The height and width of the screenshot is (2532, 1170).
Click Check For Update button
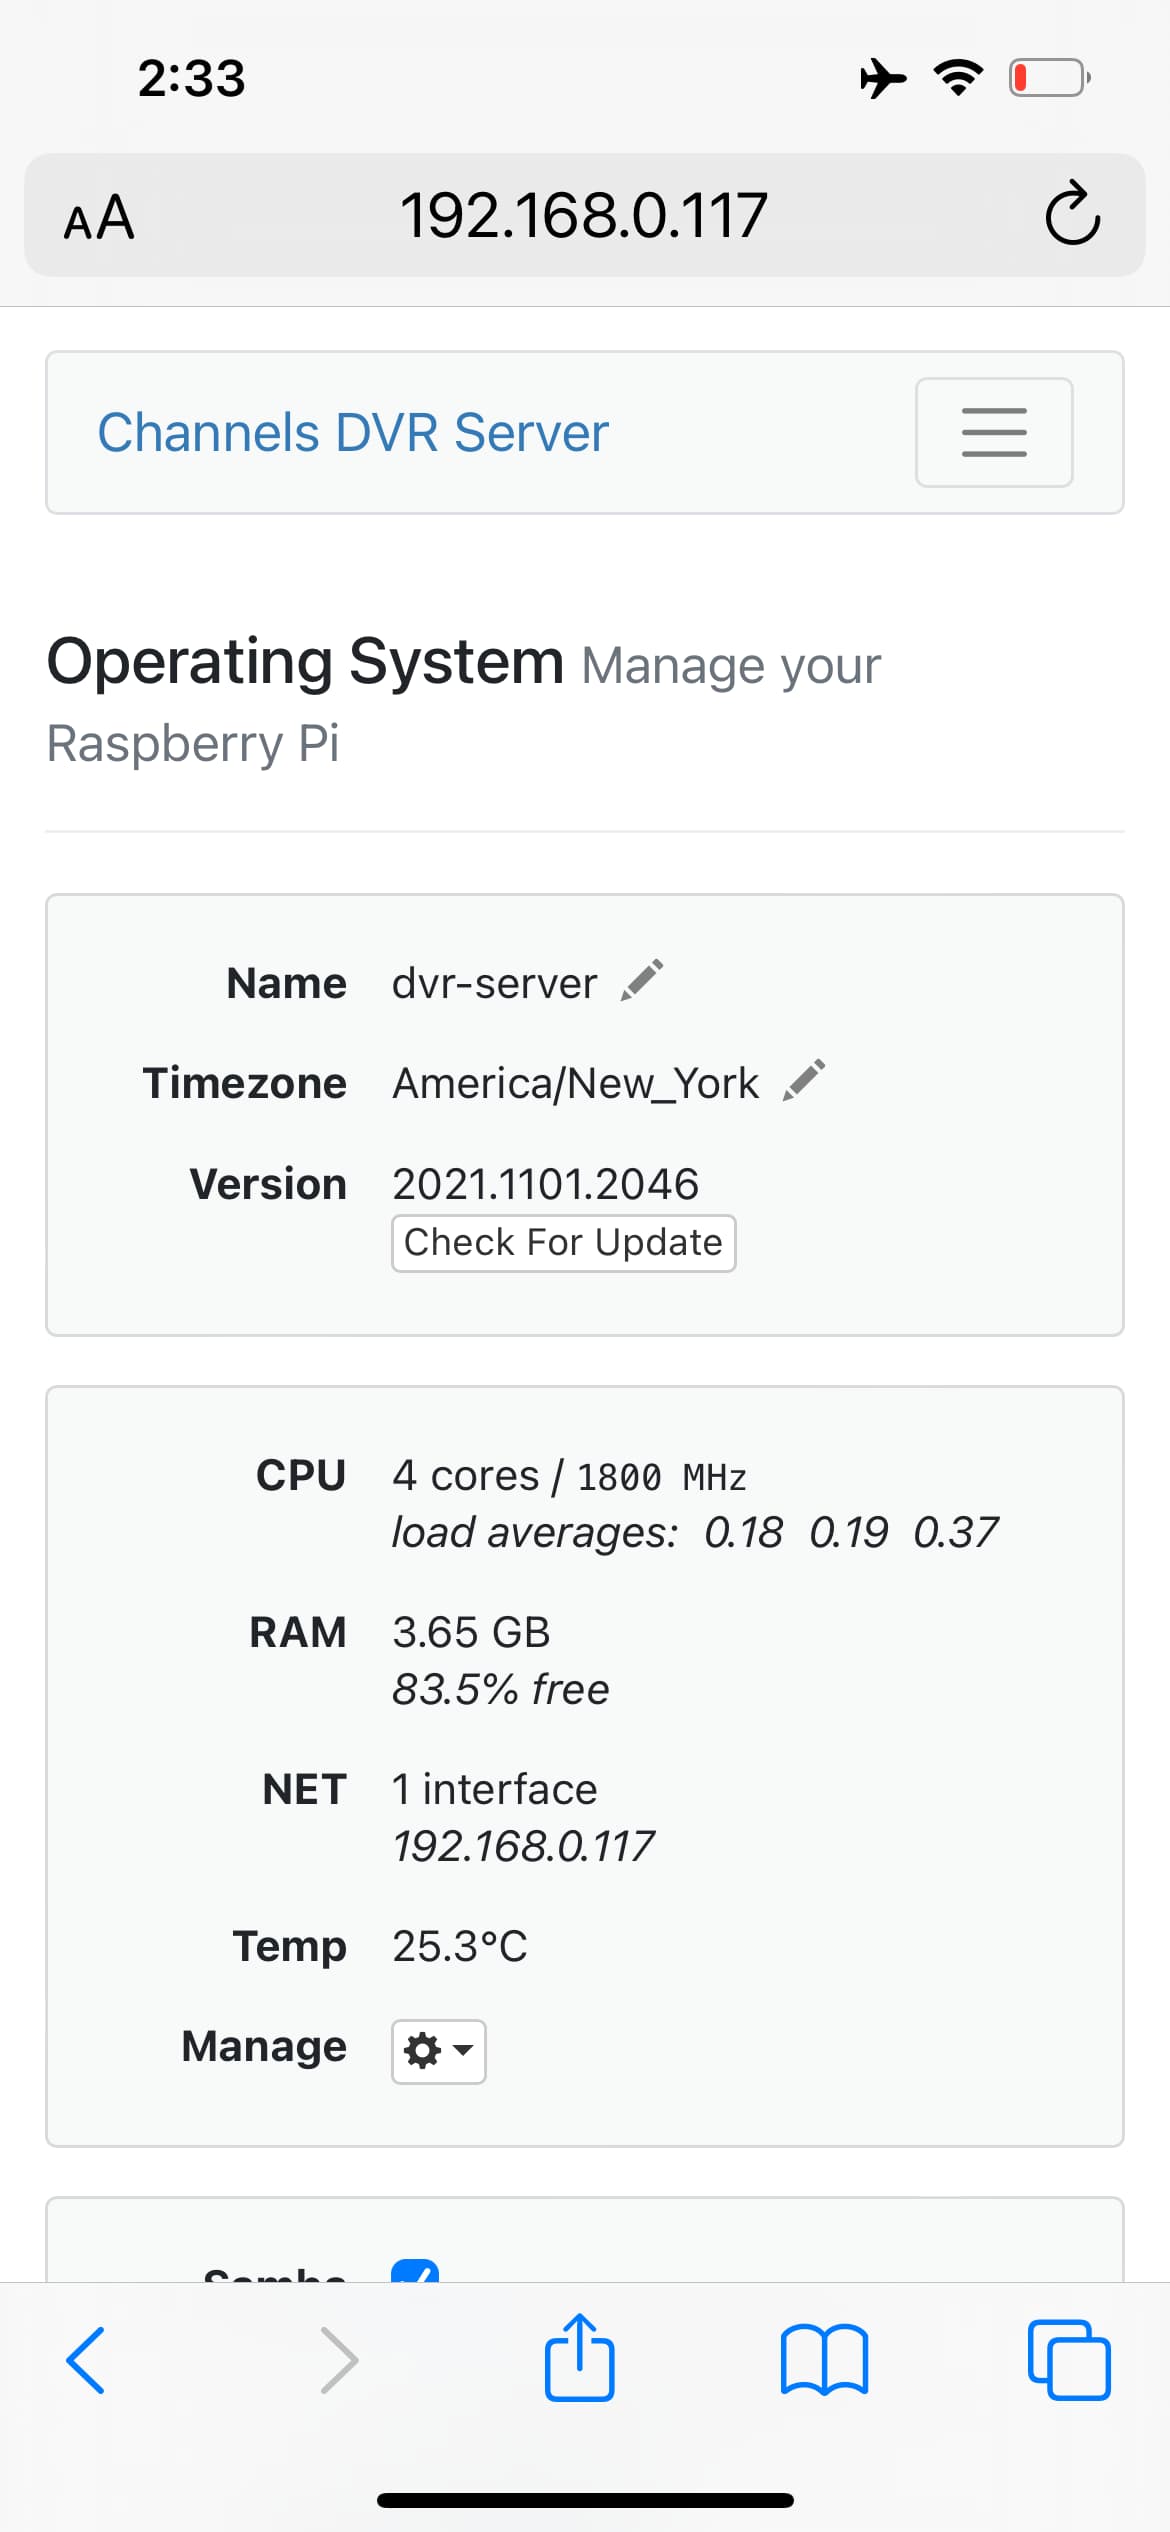pyautogui.click(x=563, y=1243)
